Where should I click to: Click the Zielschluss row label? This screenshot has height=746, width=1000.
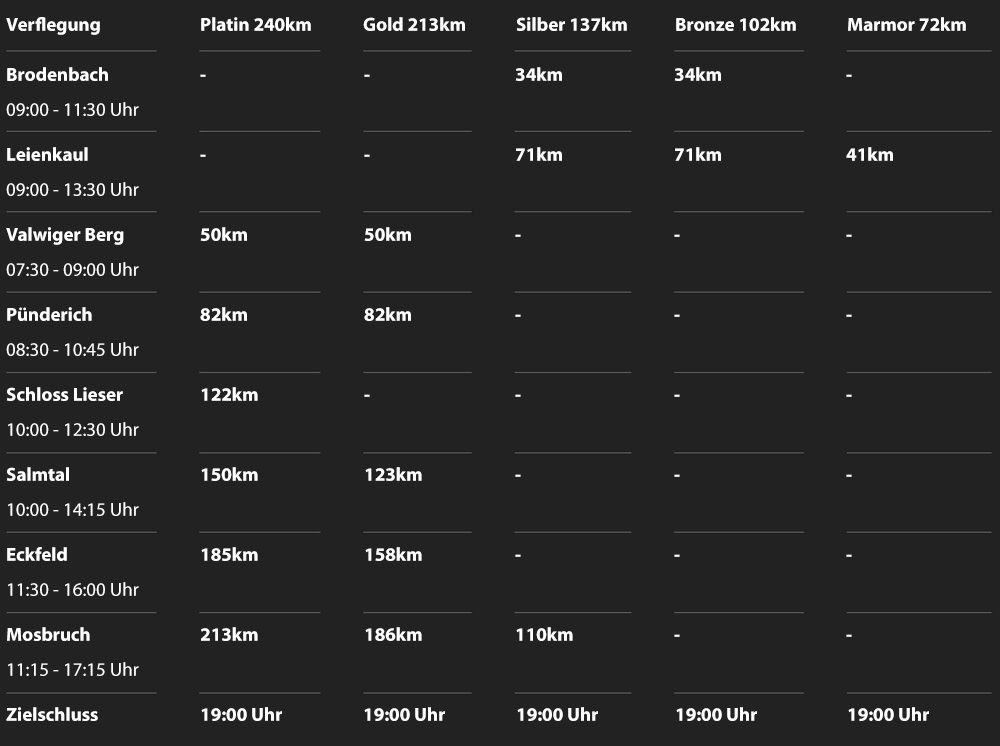click(52, 715)
